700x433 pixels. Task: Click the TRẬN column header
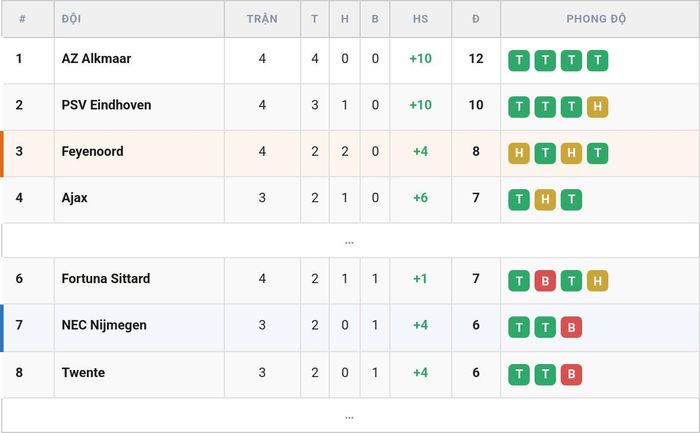(262, 19)
